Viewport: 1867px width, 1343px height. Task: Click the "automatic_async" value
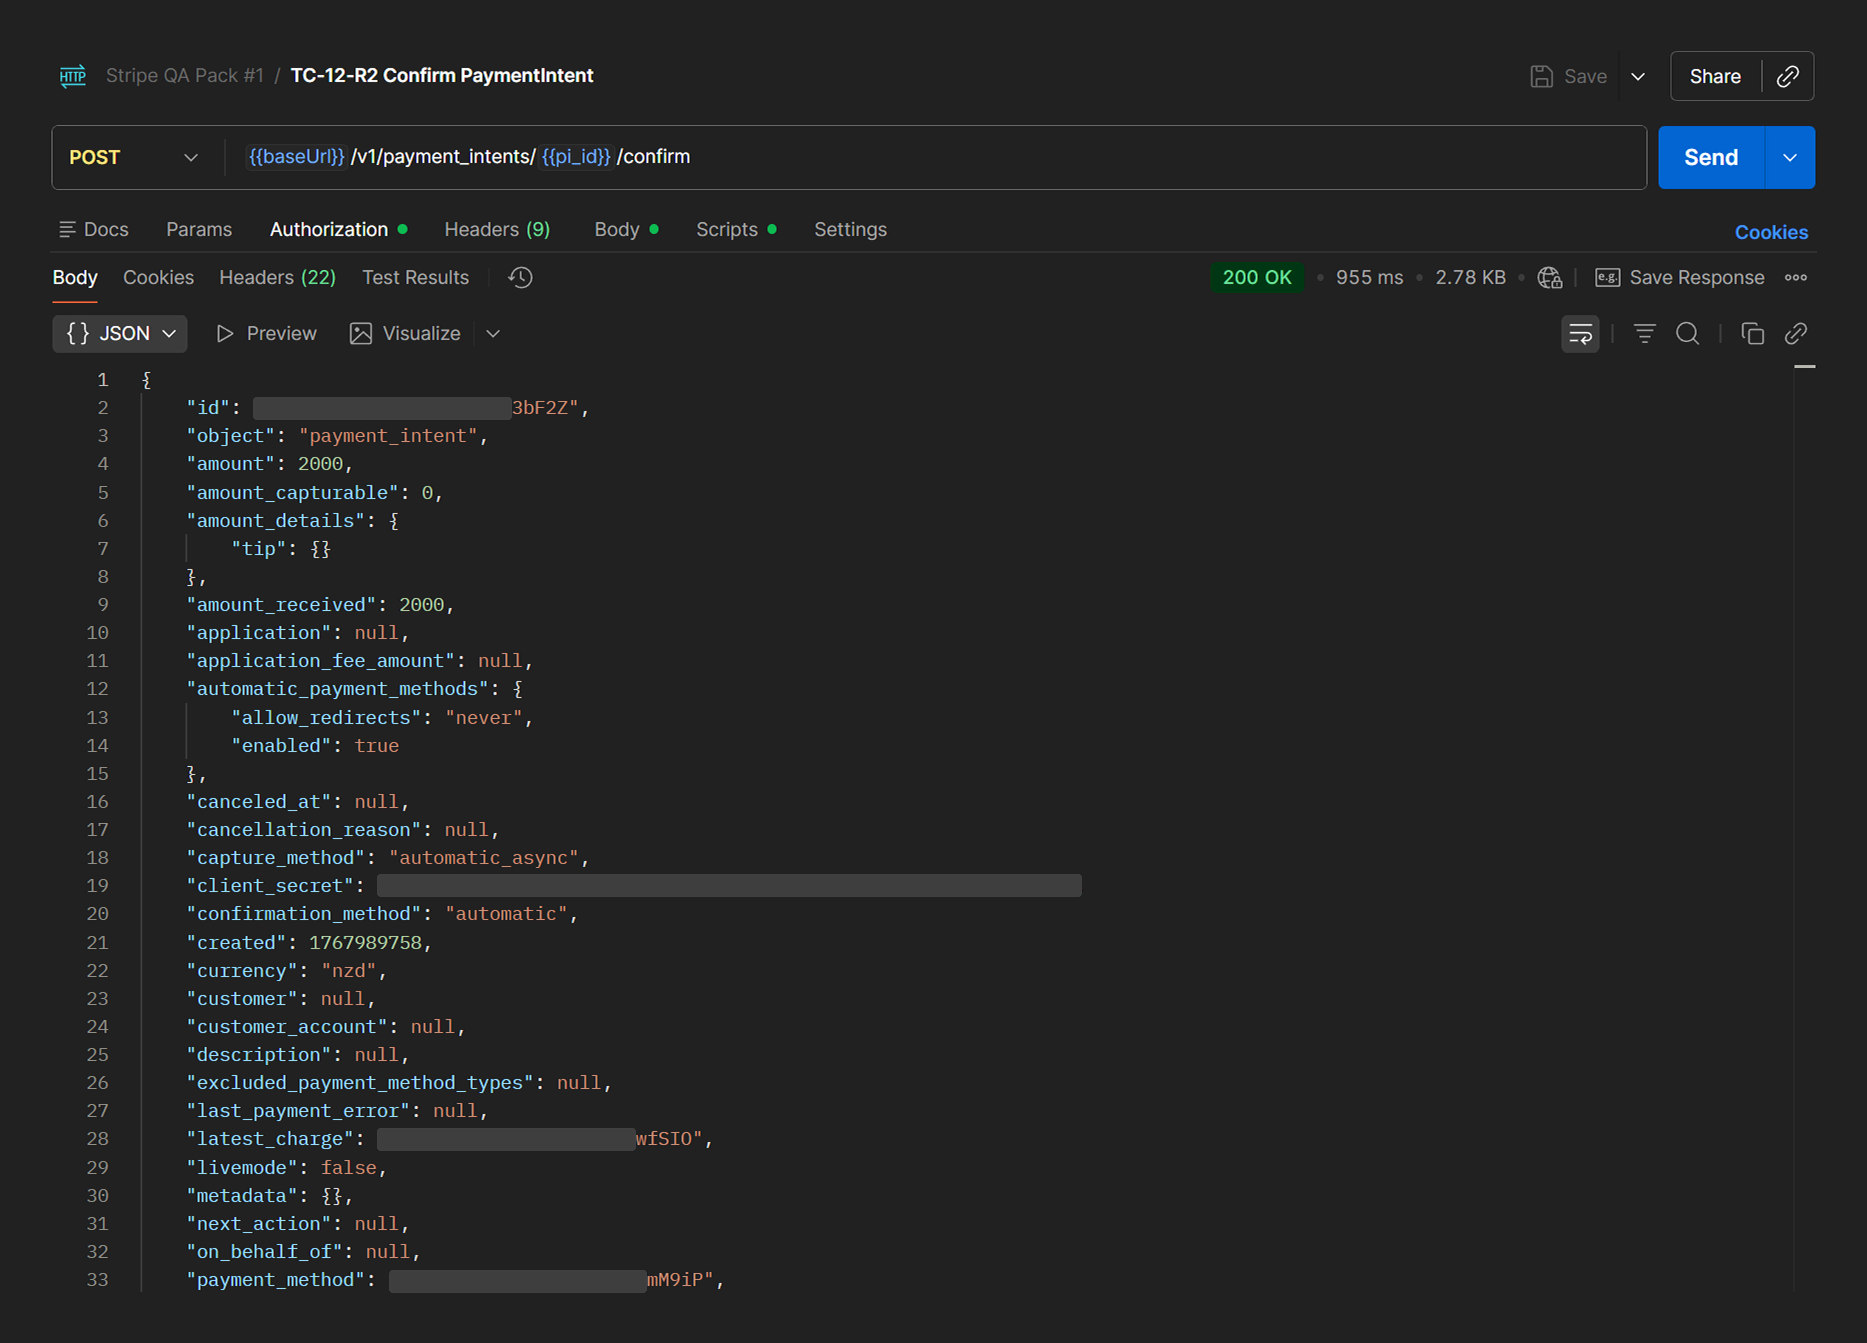(484, 857)
